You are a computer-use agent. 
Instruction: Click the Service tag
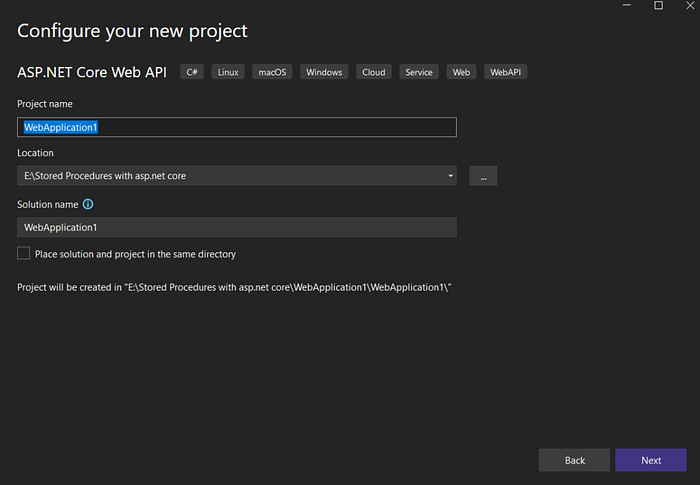coord(419,72)
